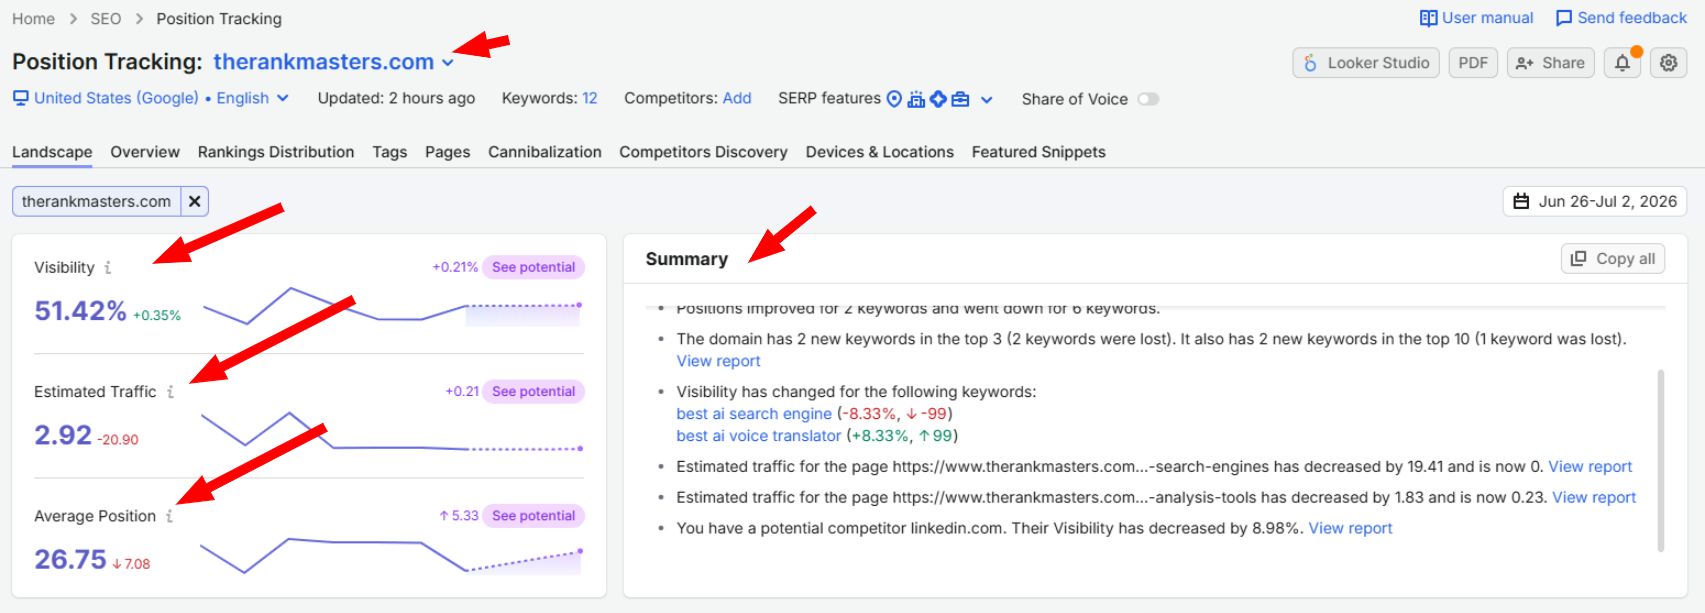Go to the Tags tab
Image resolution: width=1705 pixels, height=613 pixels.
[x=390, y=152]
